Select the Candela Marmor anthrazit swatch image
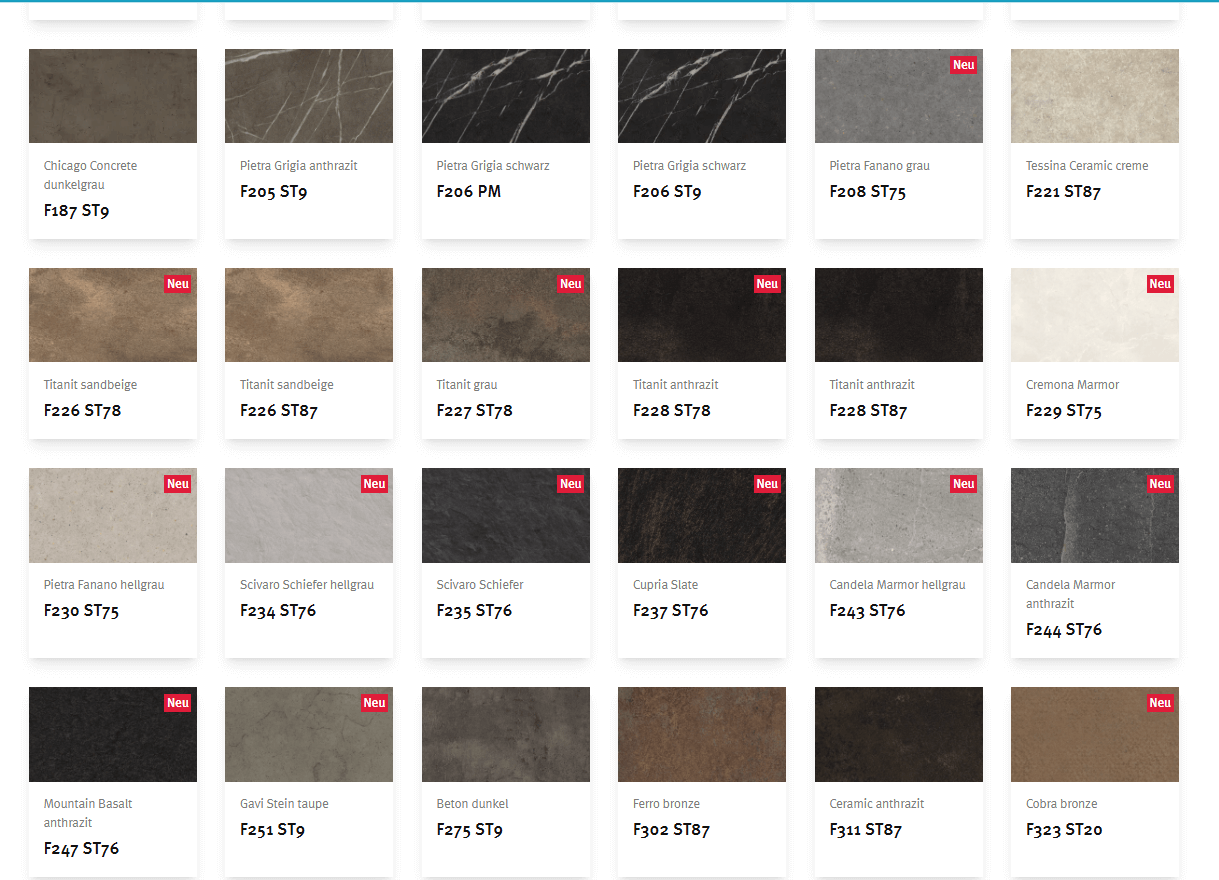This screenshot has height=880, width=1219. pyautogui.click(x=1095, y=515)
